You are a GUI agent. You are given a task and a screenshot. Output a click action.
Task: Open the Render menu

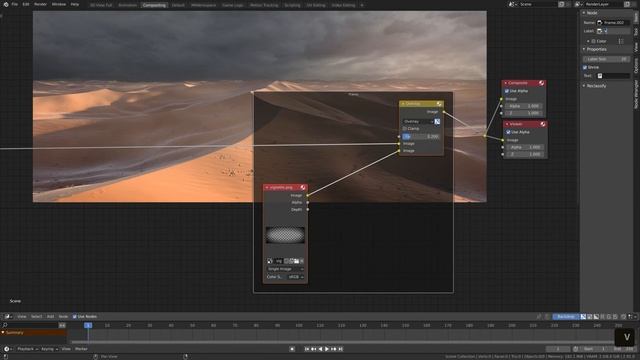tap(40, 4)
